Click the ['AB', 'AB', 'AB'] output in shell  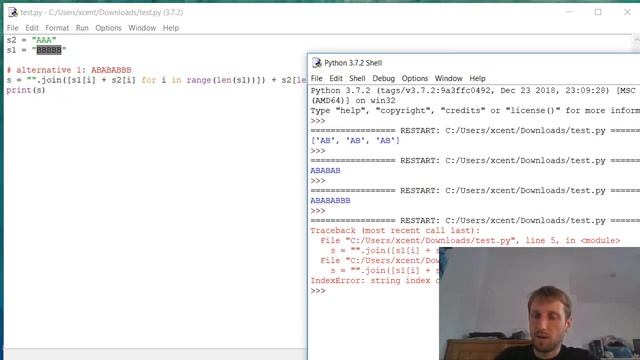pyautogui.click(x=355, y=140)
